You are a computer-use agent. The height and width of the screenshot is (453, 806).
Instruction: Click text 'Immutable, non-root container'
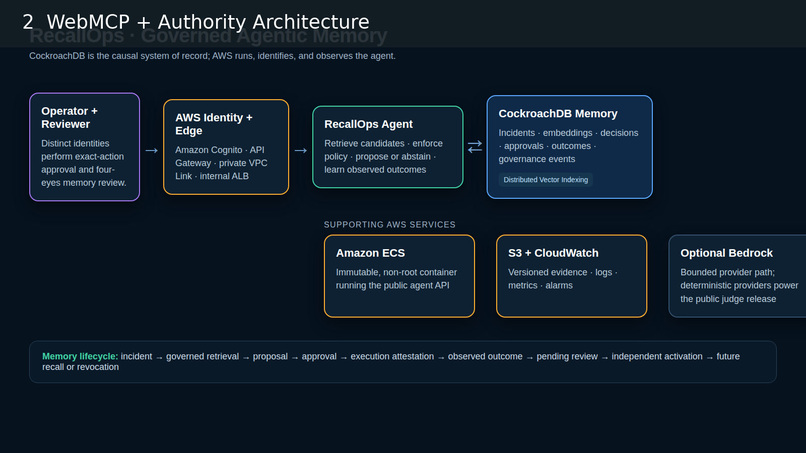(396, 272)
